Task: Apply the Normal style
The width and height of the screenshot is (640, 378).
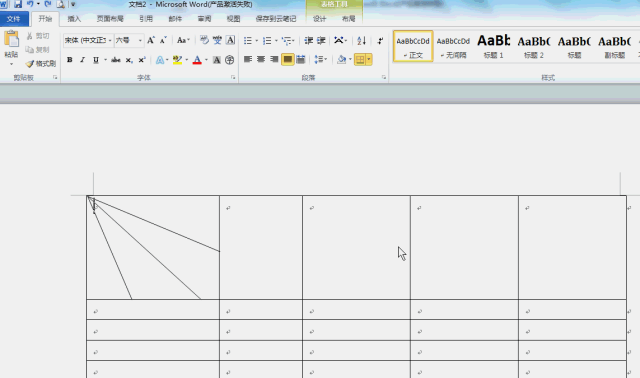Action: click(x=413, y=46)
